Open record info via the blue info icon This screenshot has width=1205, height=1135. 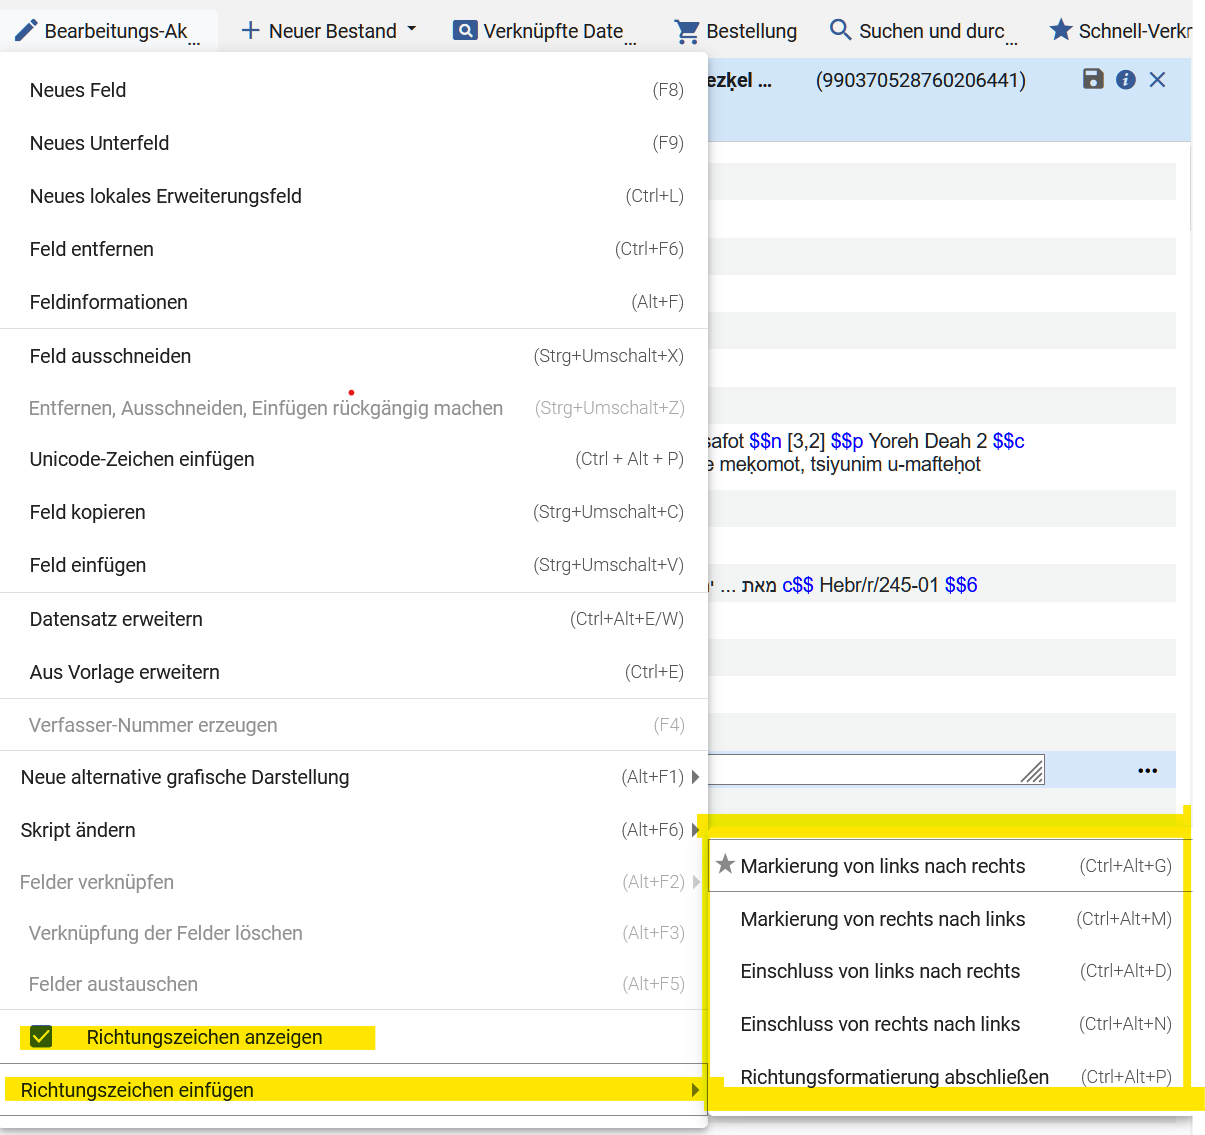coord(1125,80)
